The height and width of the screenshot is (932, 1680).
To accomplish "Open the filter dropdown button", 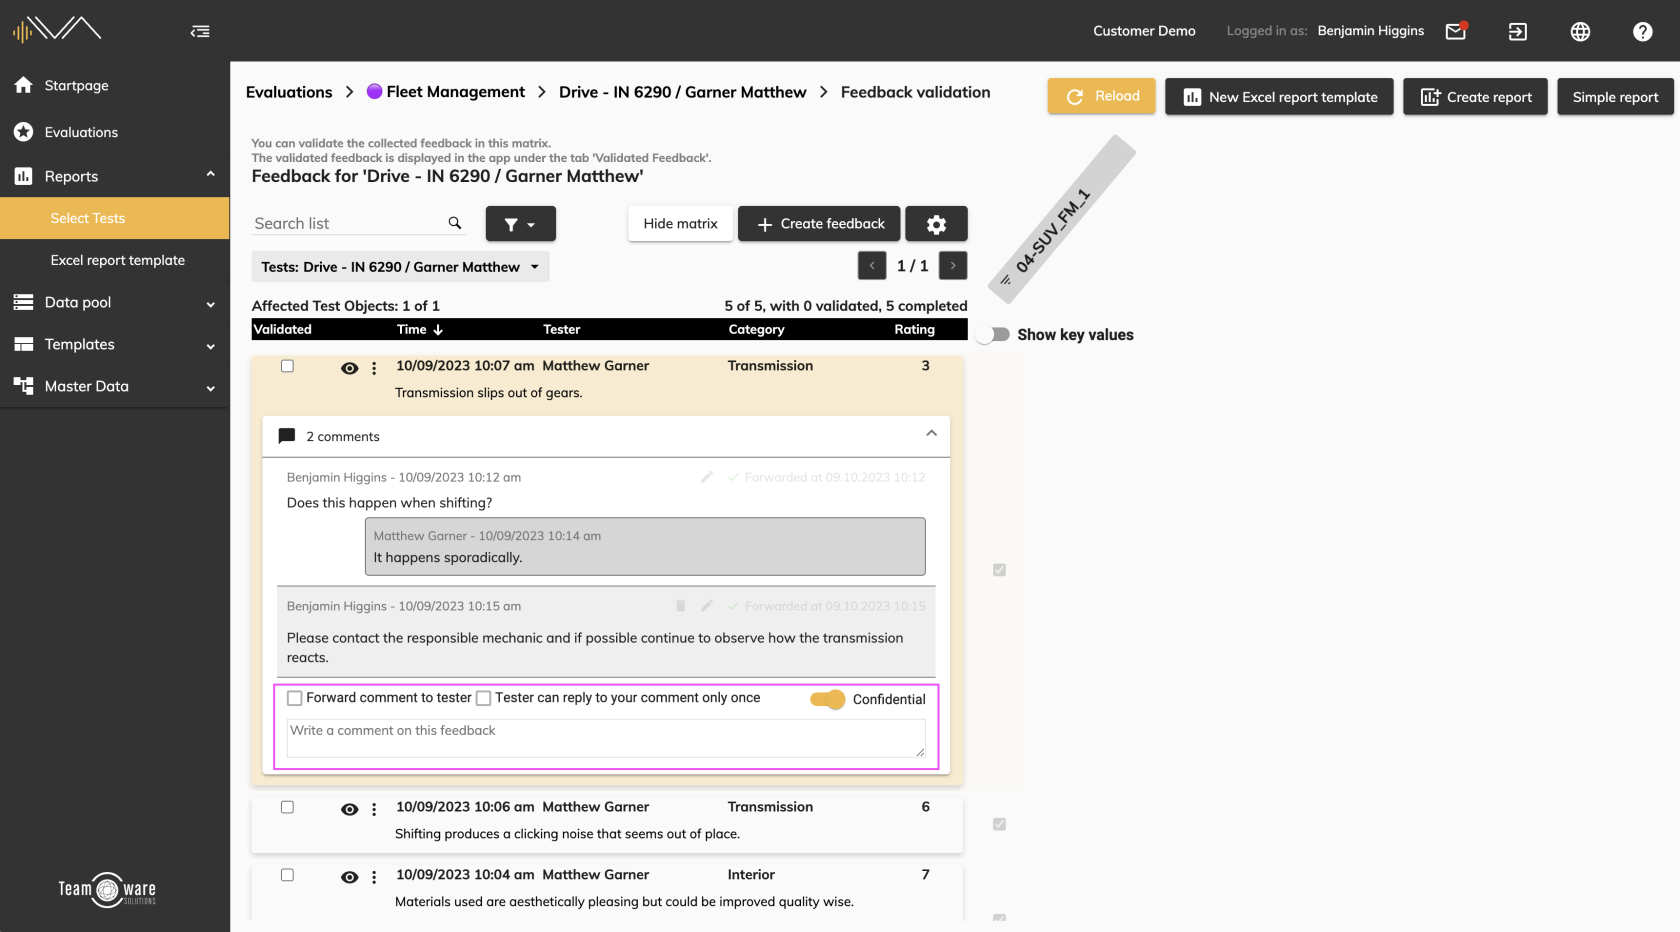I will pyautogui.click(x=520, y=224).
